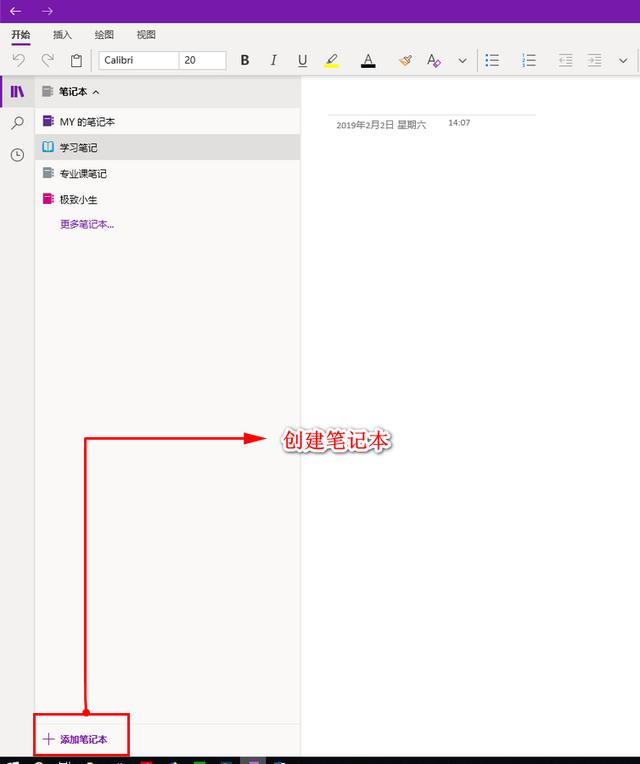Viewport: 640px width, 764px height.
Task: Toggle bold formatting
Action: [245, 60]
